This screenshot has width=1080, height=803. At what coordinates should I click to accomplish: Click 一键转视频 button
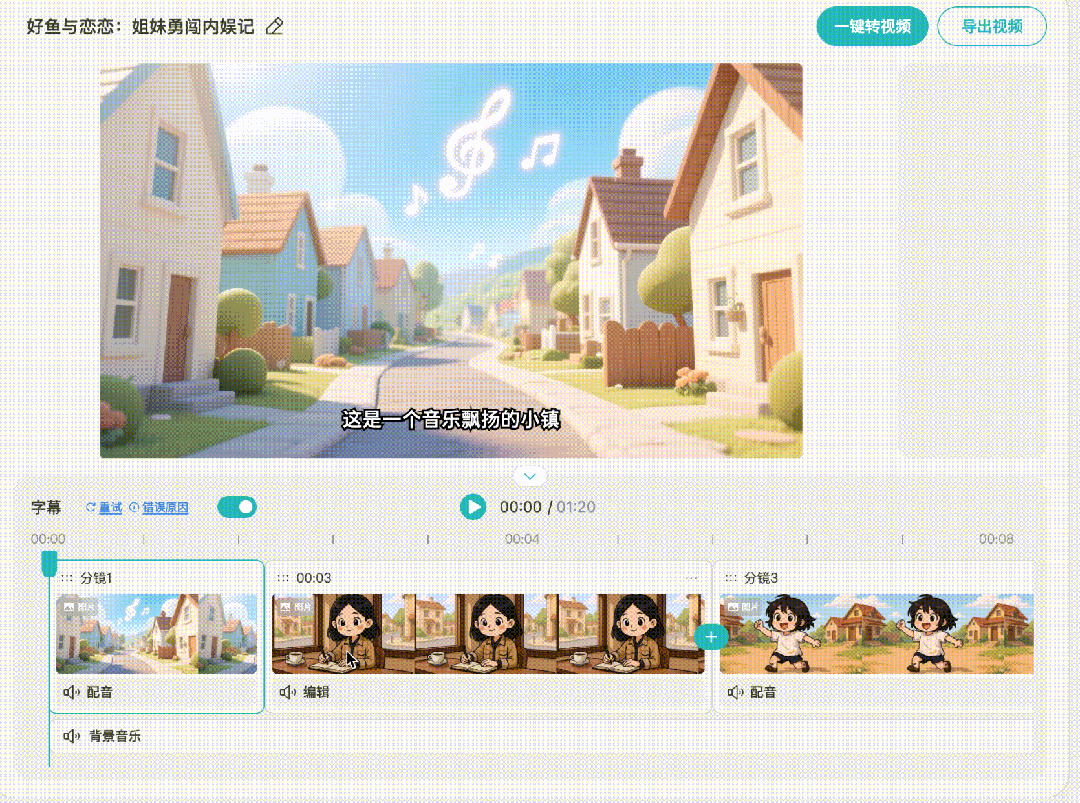tap(872, 27)
